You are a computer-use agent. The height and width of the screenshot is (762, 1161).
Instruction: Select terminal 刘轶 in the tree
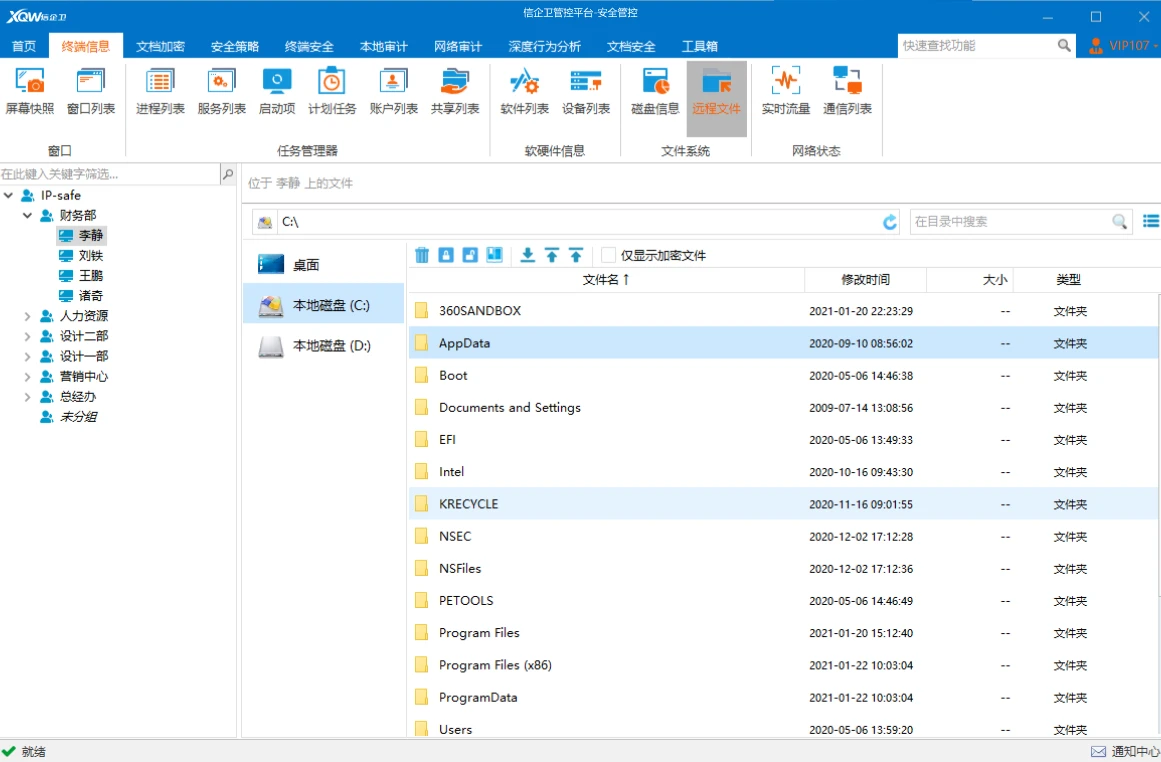[x=82, y=255]
